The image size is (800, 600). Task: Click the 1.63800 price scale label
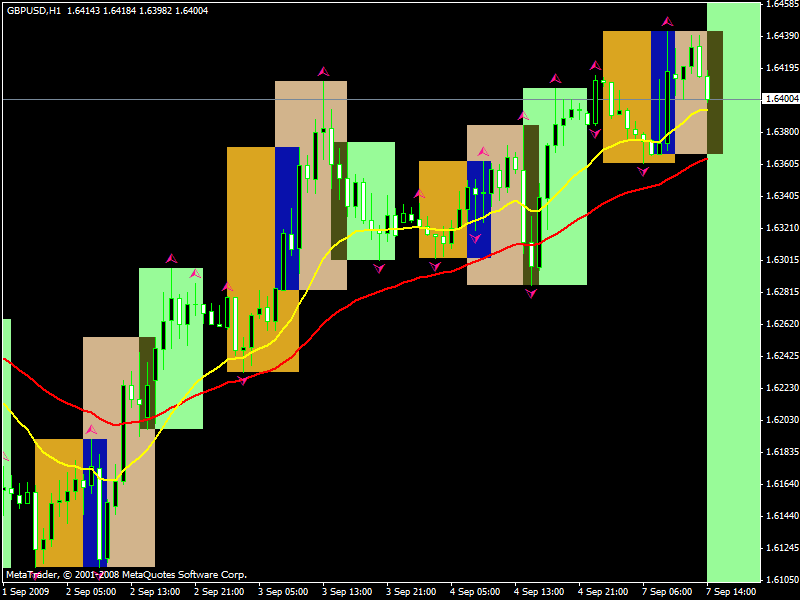coord(782,132)
